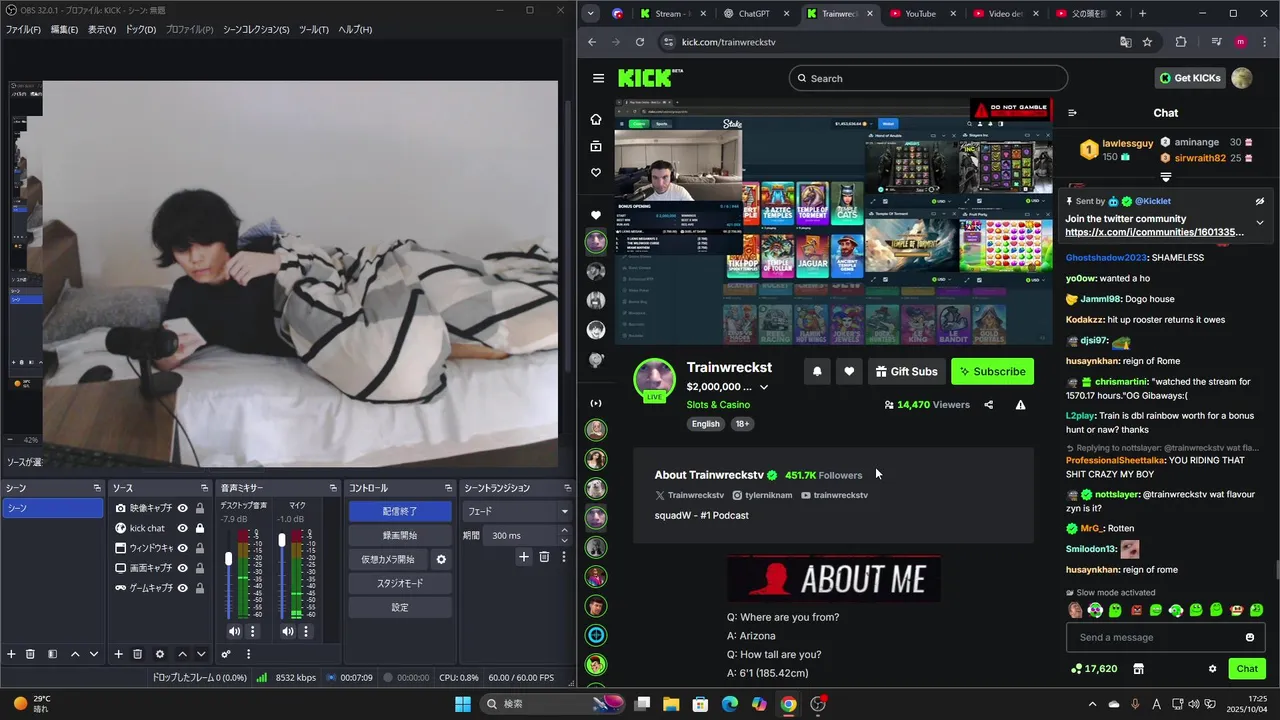The width and height of the screenshot is (1280, 720).
Task: Open OBS 設定 button
Action: (400, 607)
